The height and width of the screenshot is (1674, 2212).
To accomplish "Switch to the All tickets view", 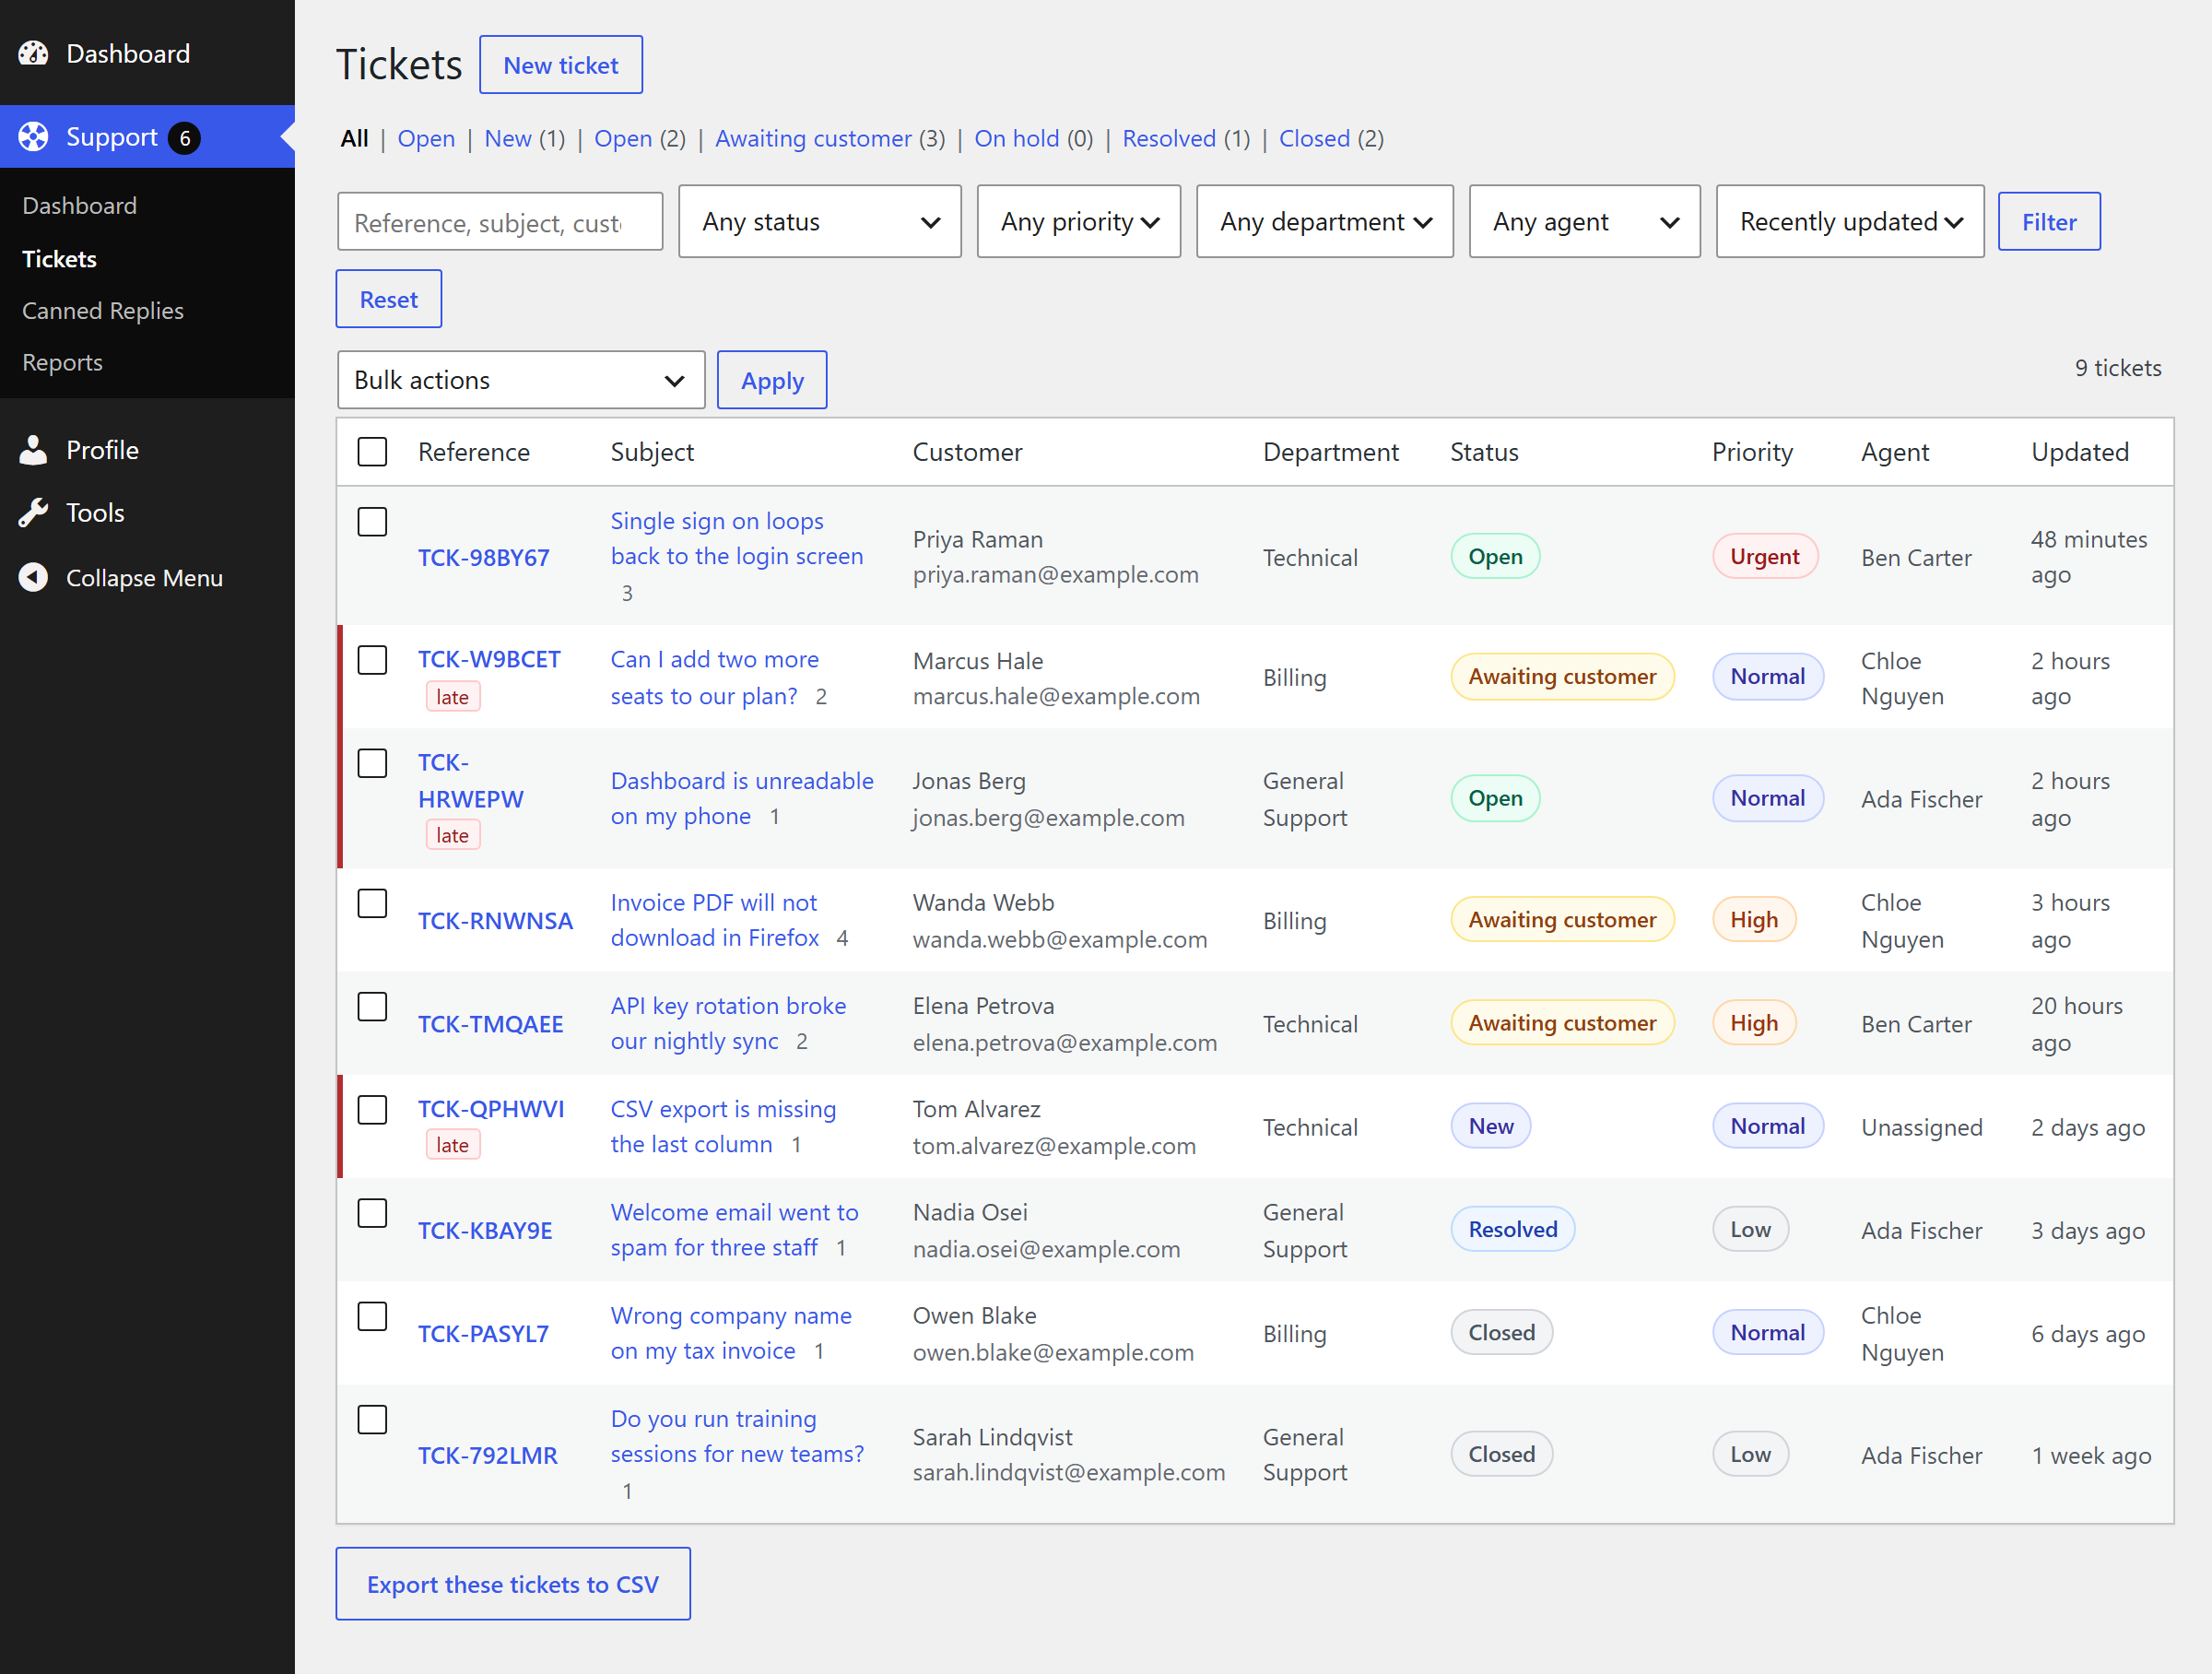I will (x=354, y=138).
